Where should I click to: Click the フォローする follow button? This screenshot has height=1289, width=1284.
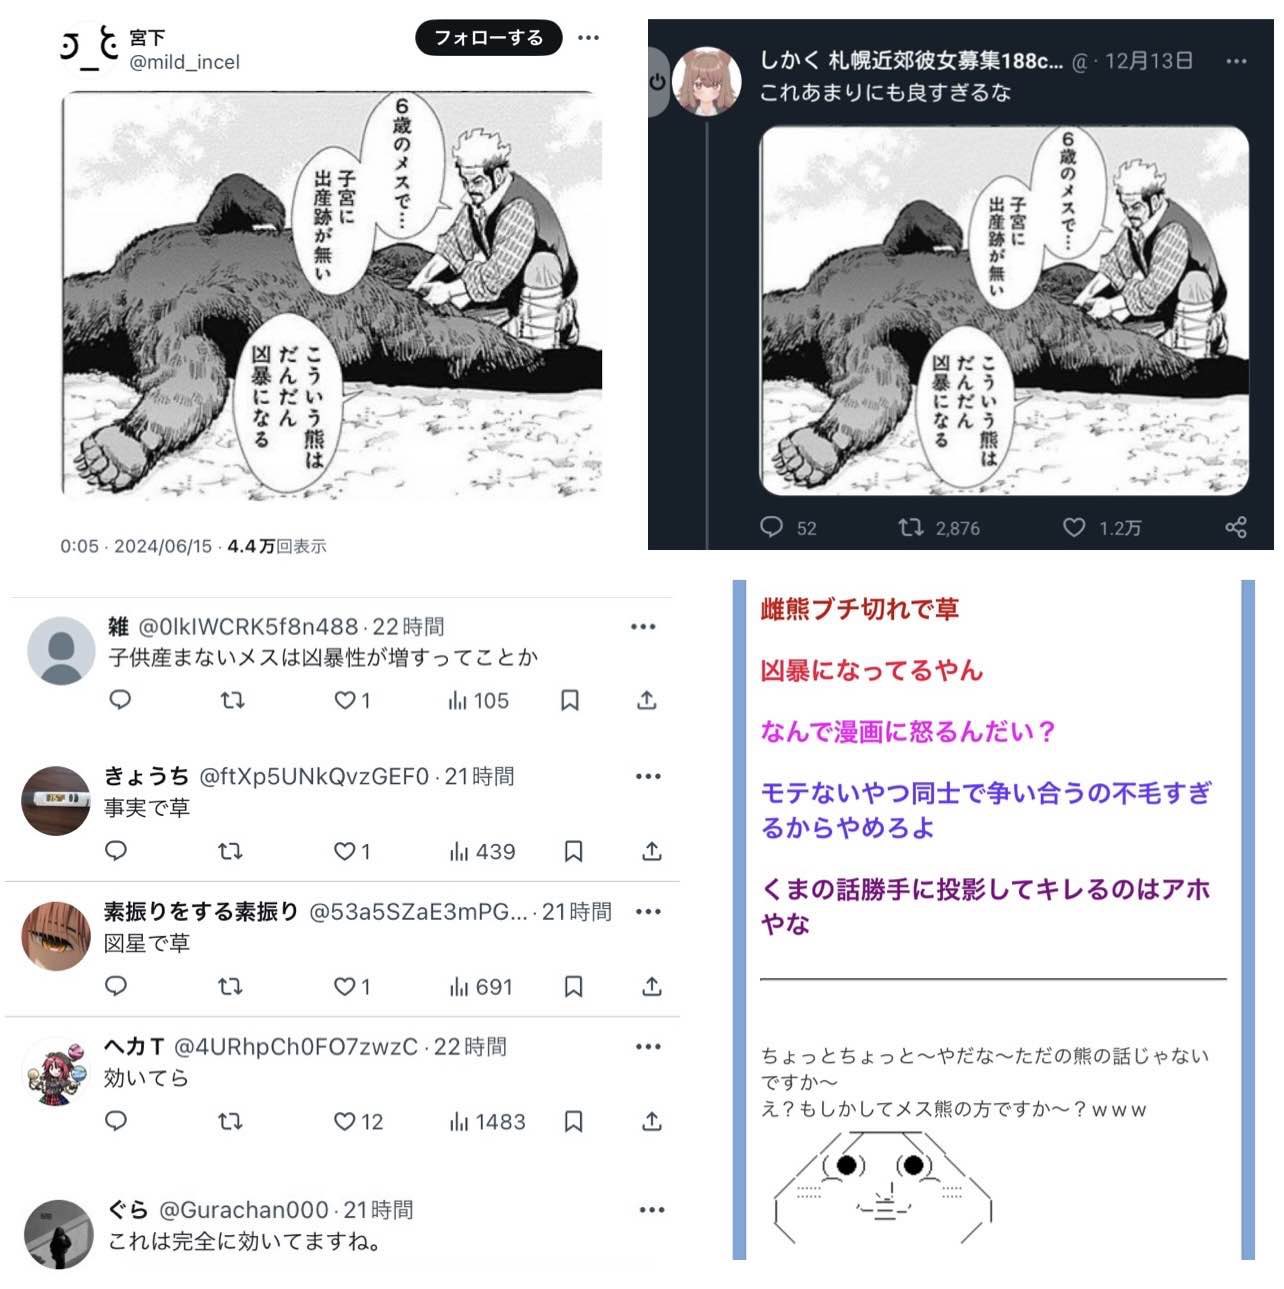point(488,38)
